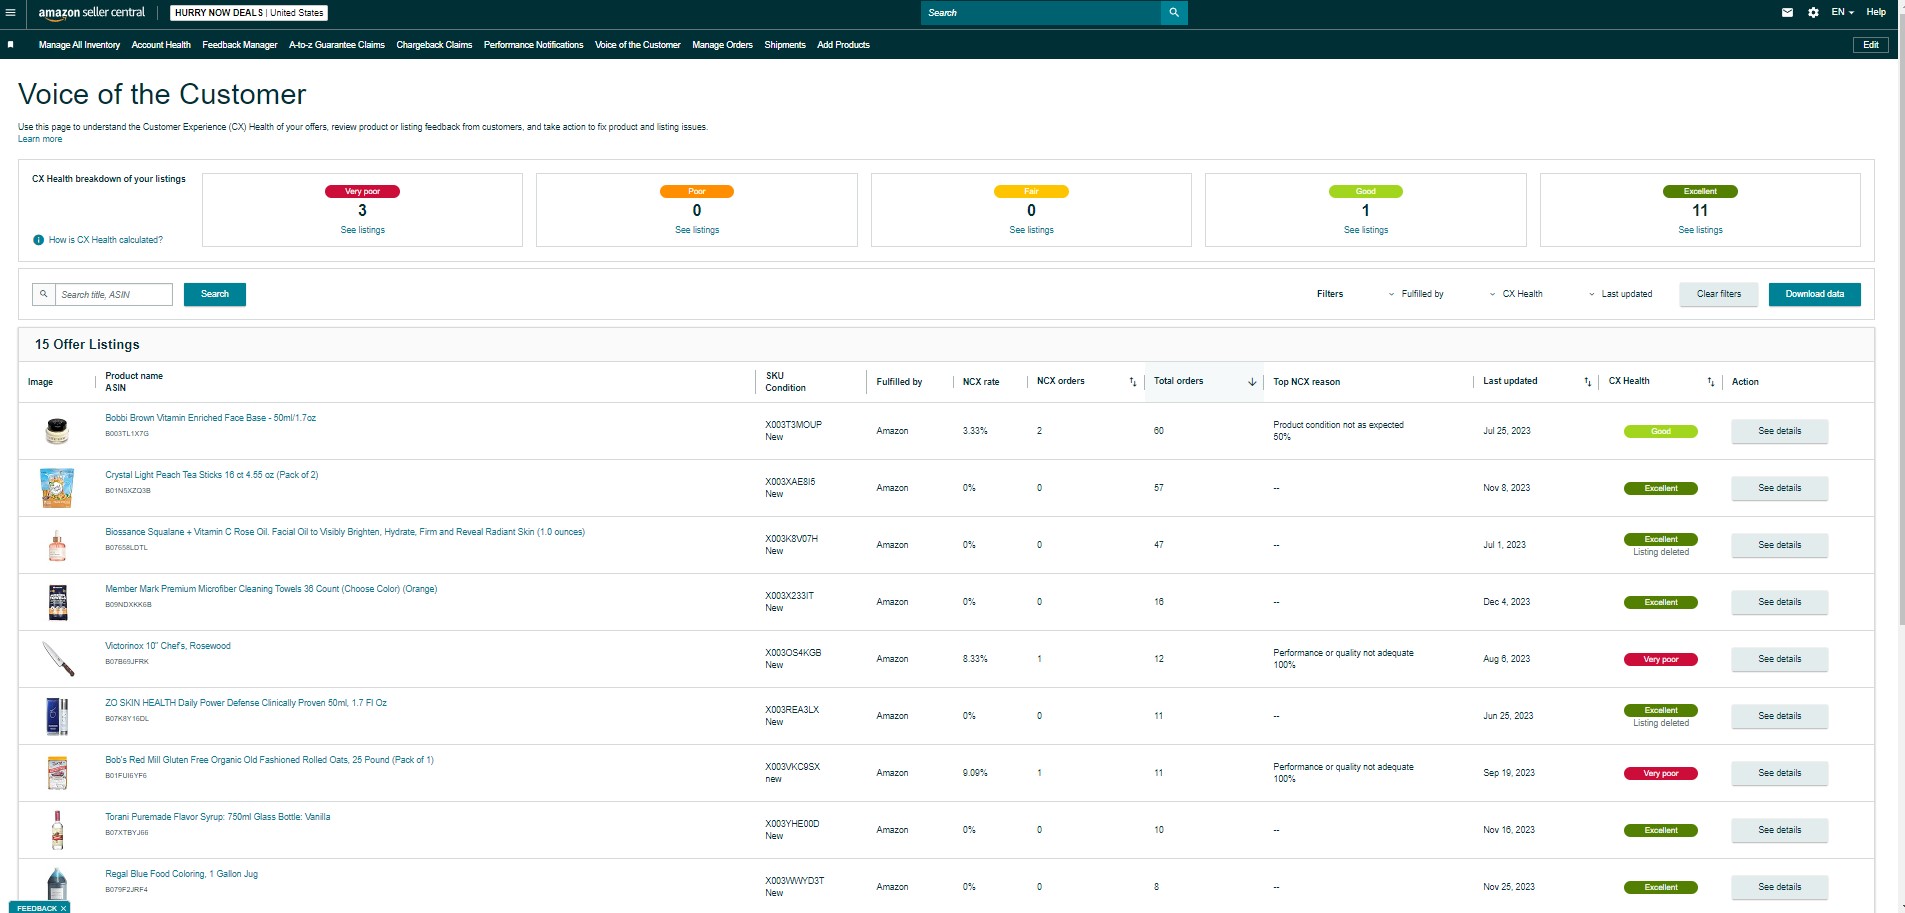Sort by CX Health column arrows
The width and height of the screenshot is (1905, 913).
coord(1711,382)
